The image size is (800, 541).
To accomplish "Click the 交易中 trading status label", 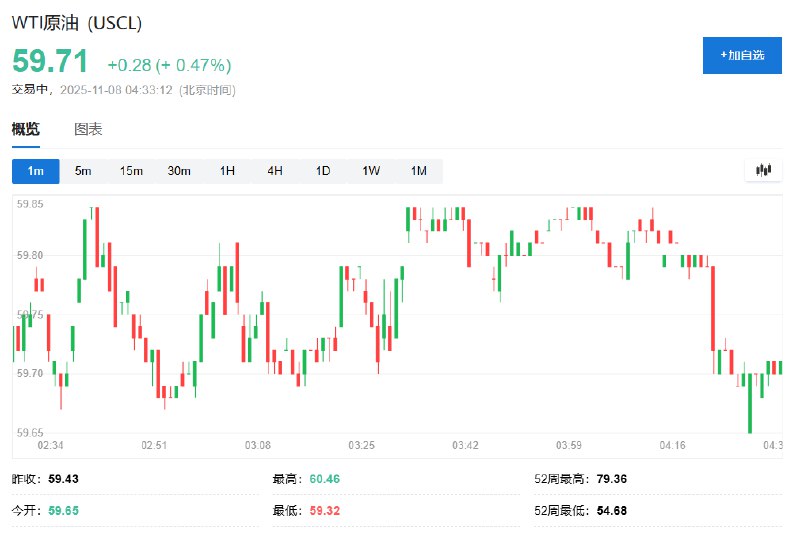I will [x=30, y=90].
